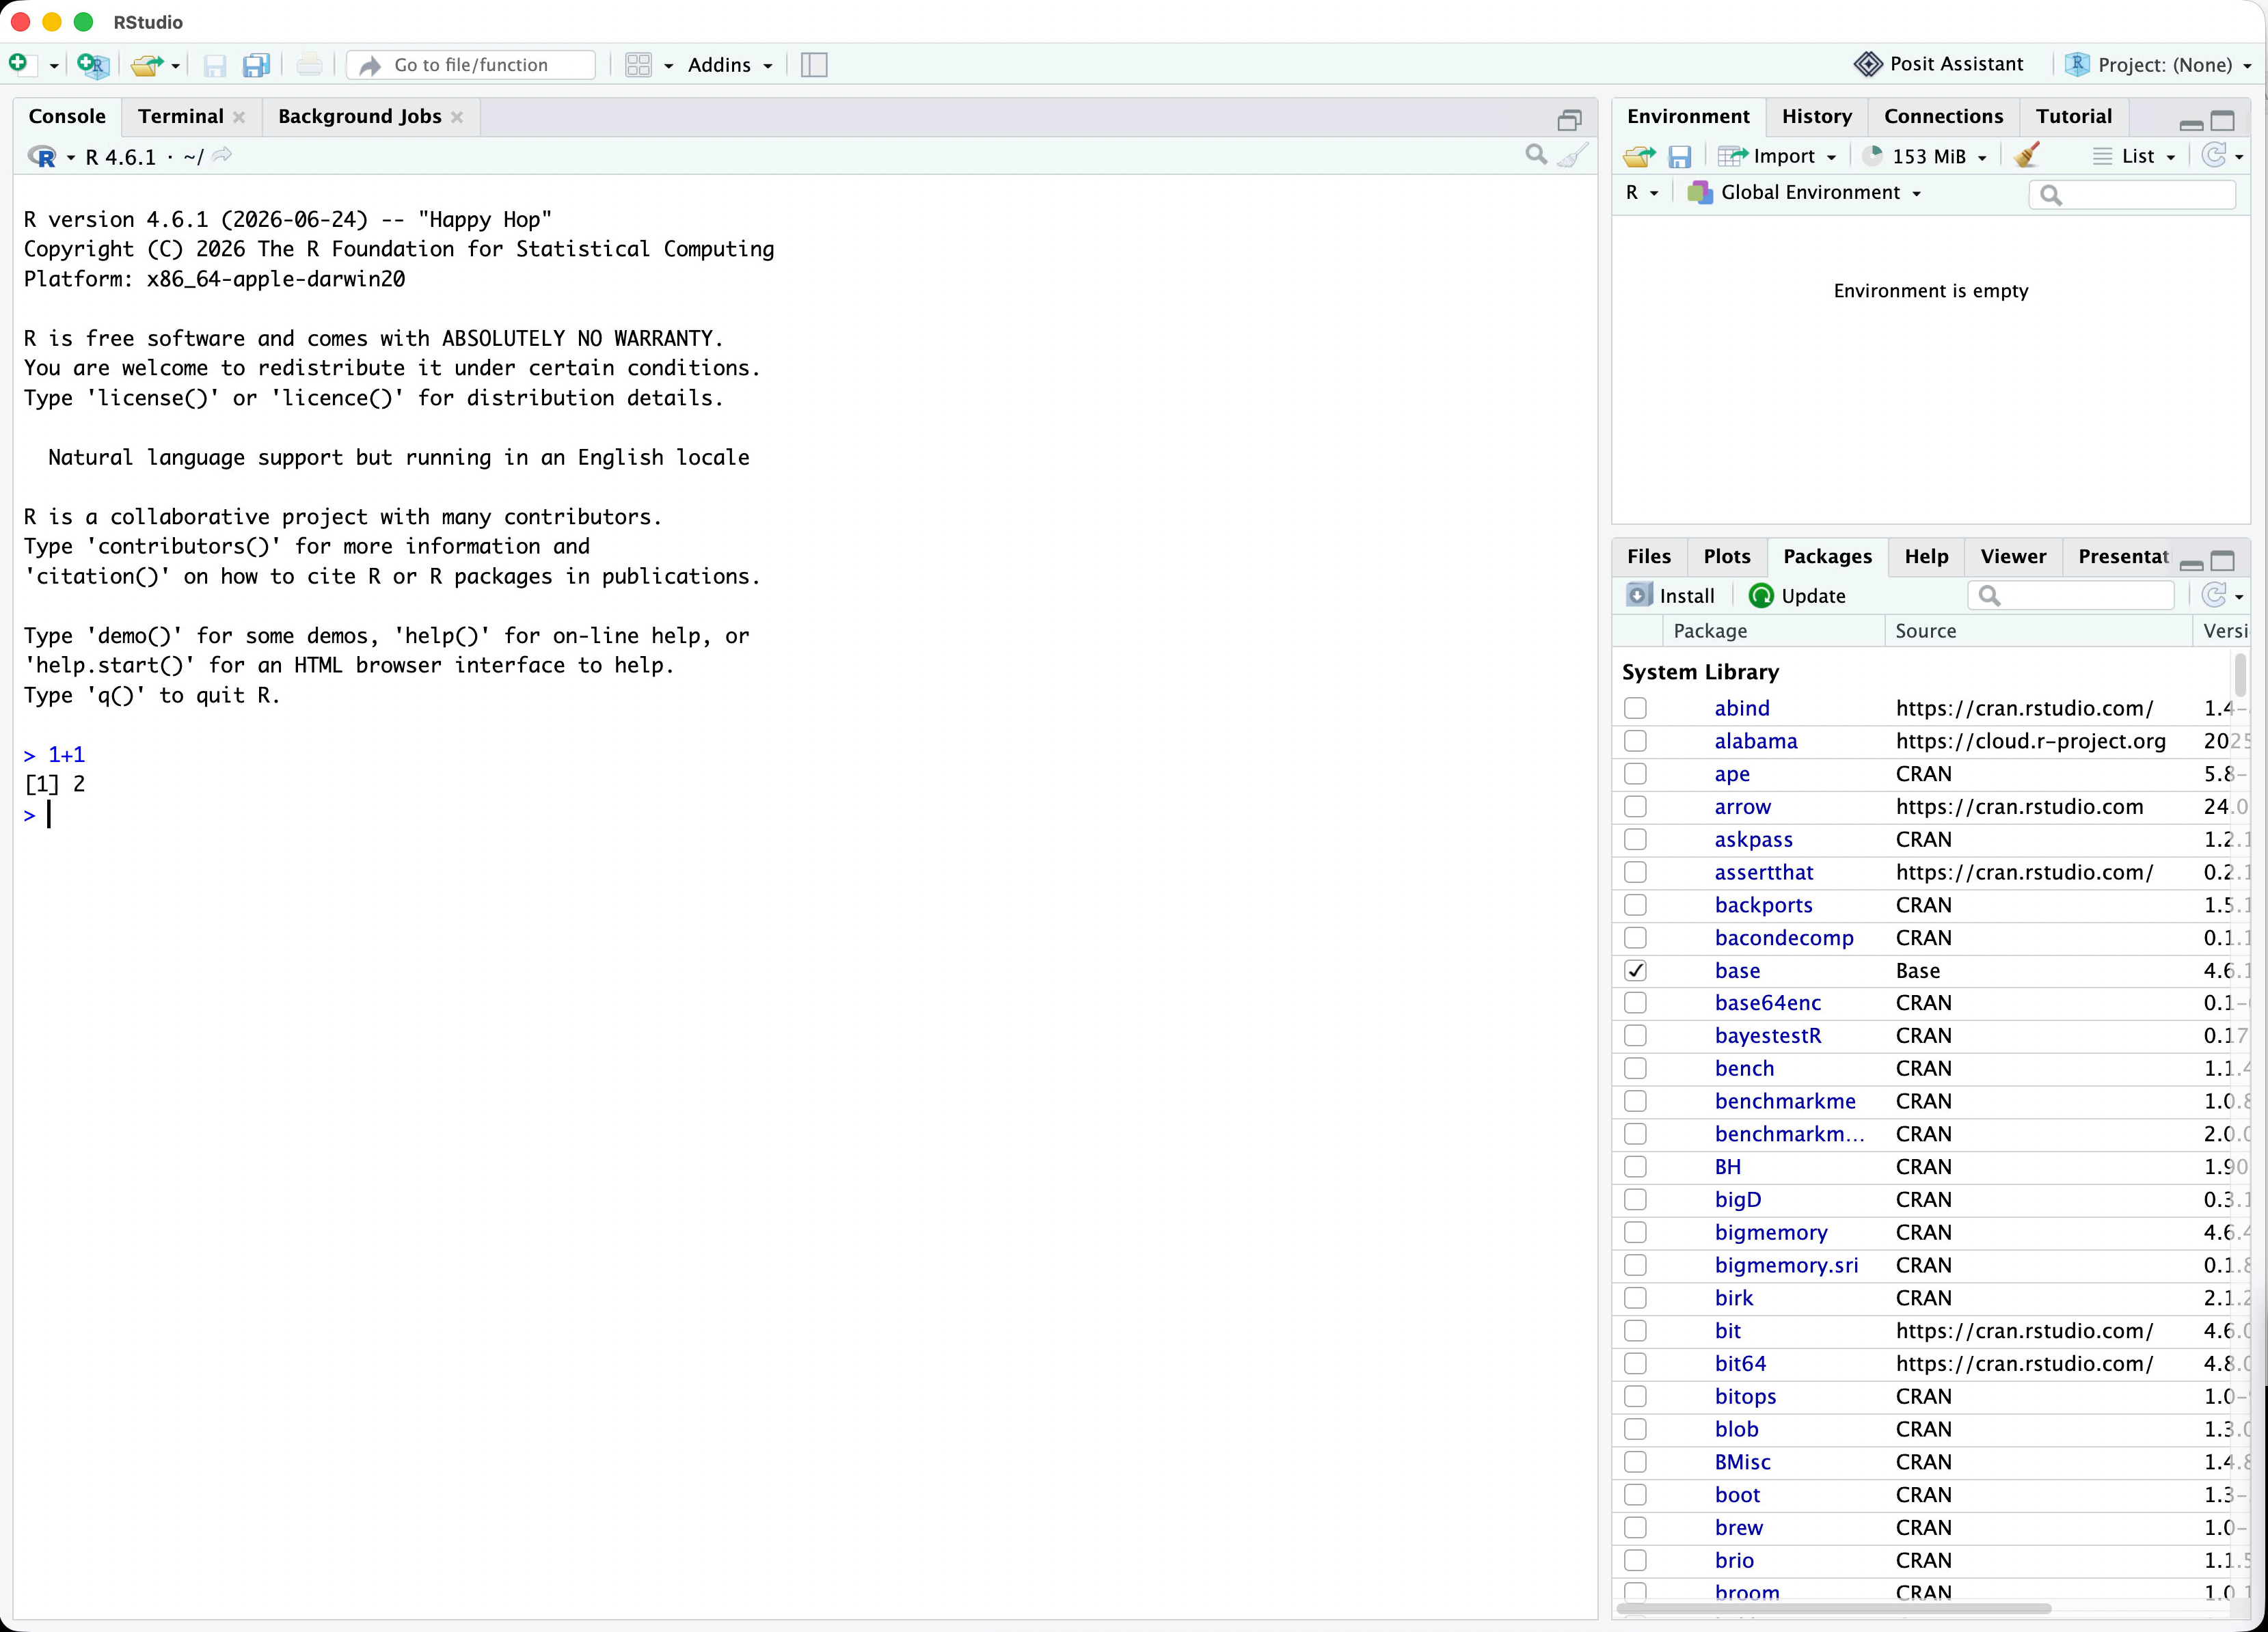Open the askpass package link
This screenshot has width=2268, height=1632.
pyautogui.click(x=1753, y=839)
